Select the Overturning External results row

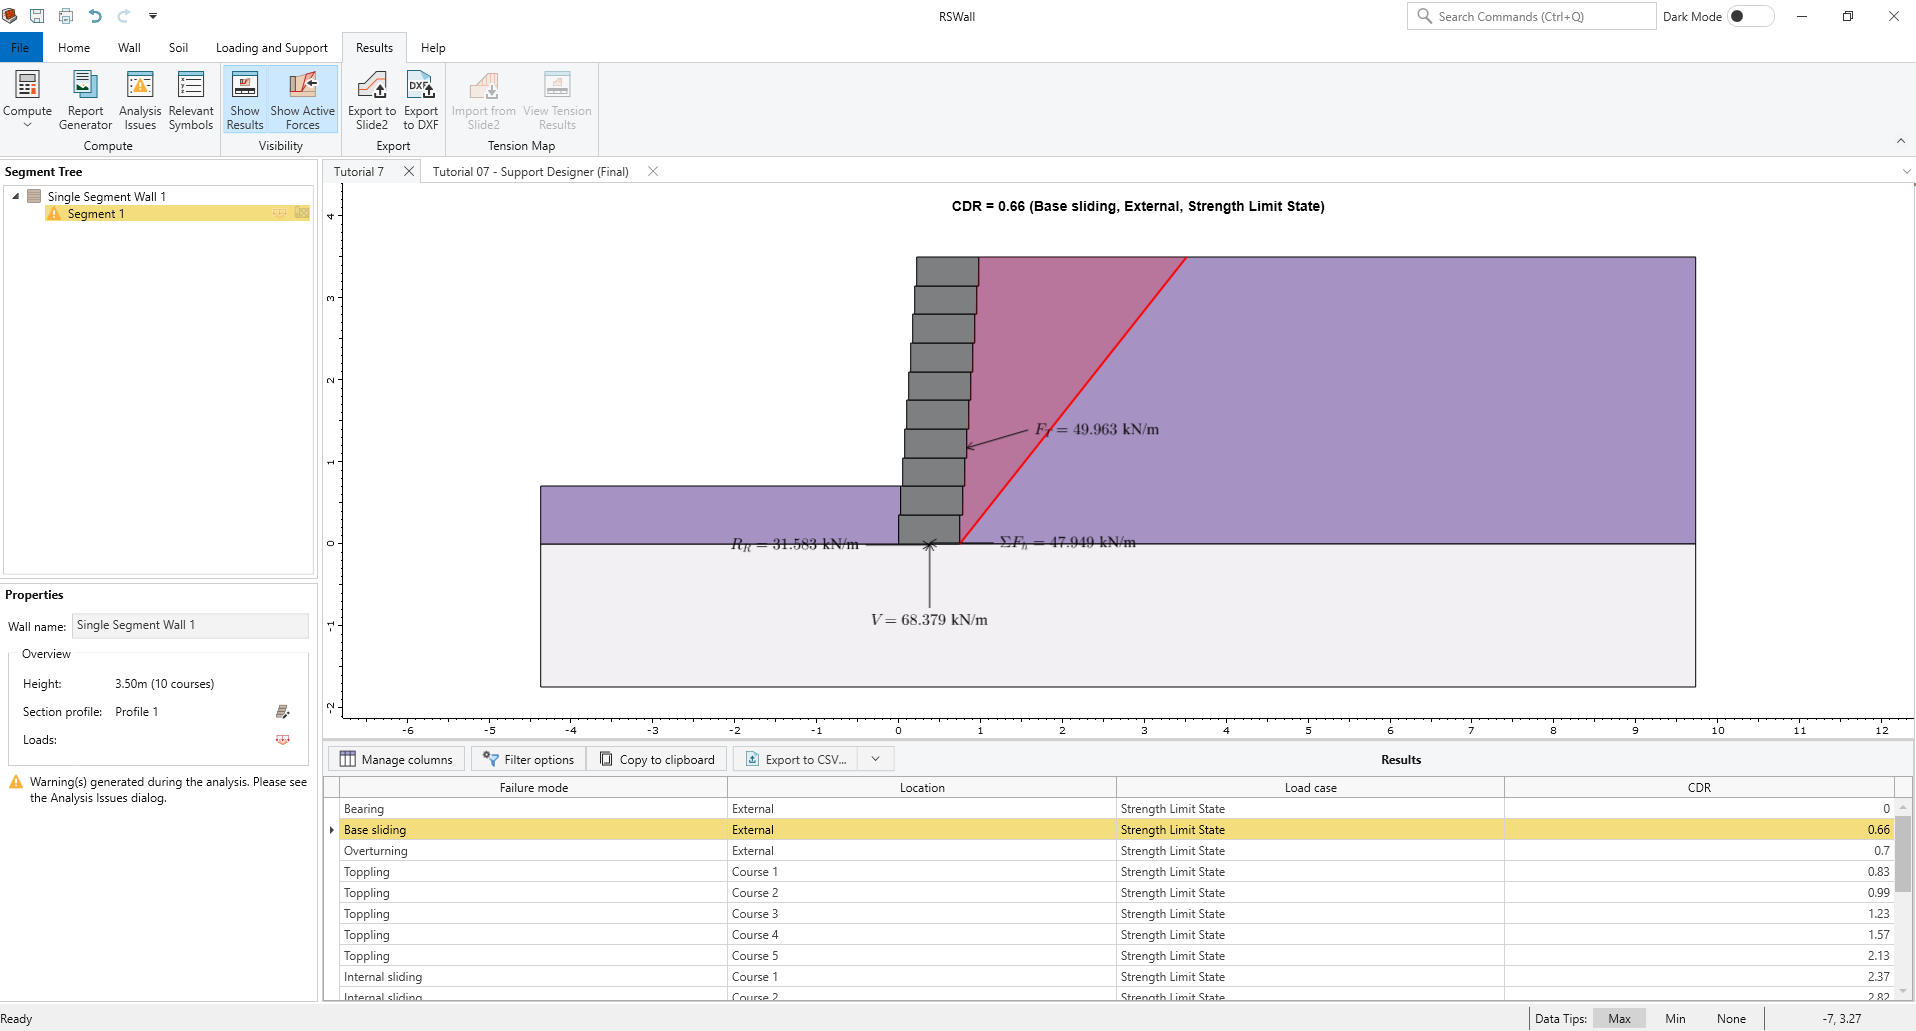click(x=1117, y=851)
